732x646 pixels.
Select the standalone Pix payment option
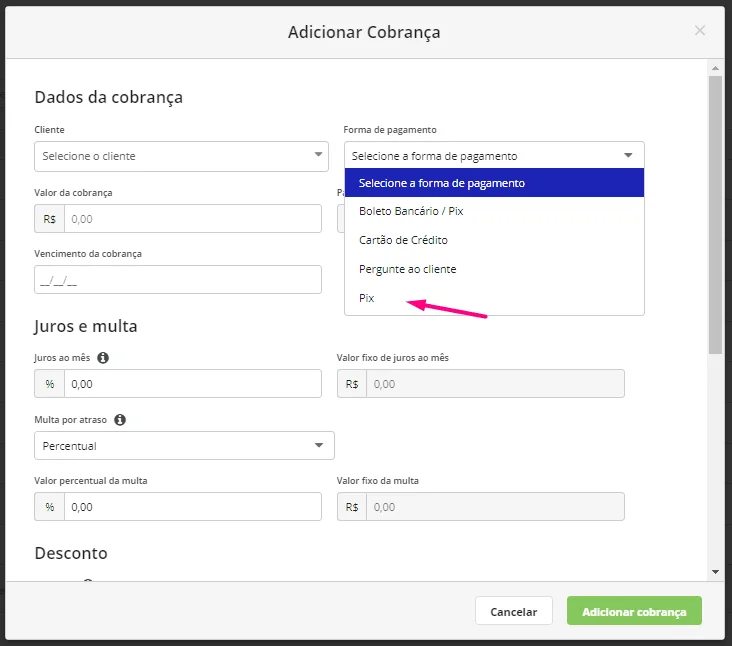494,298
